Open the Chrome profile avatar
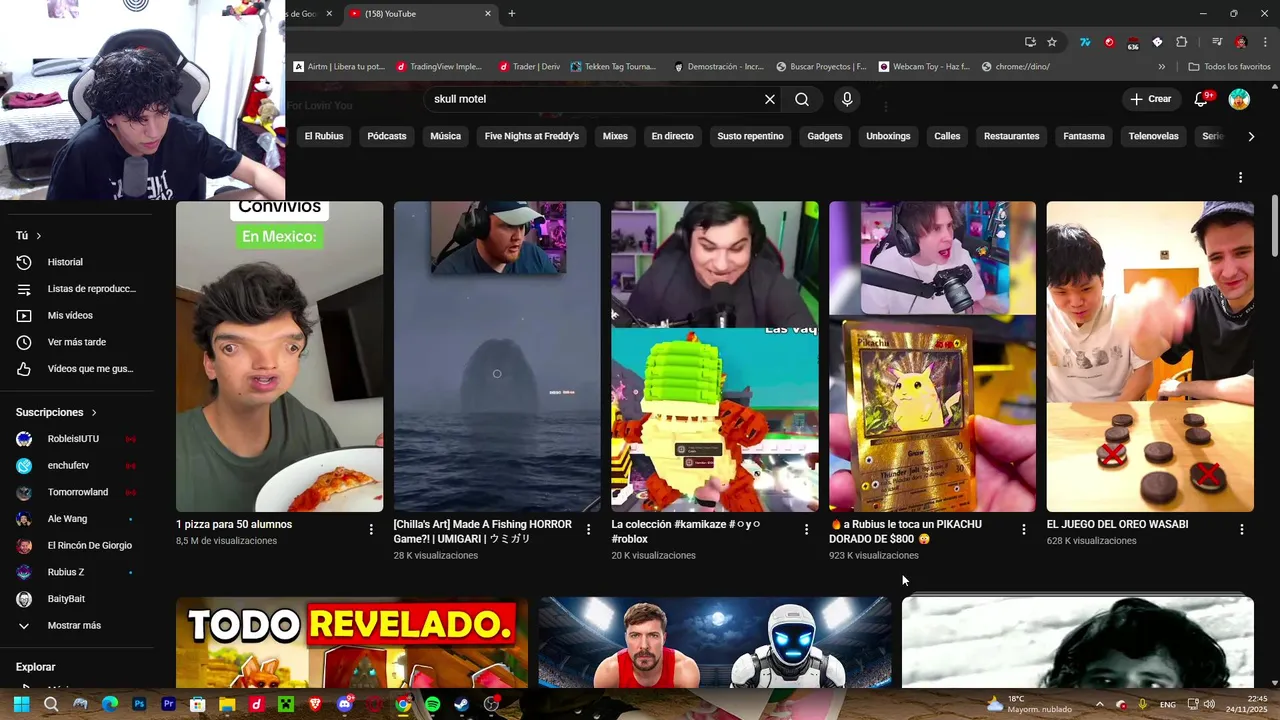Viewport: 1280px width, 720px height. (1241, 42)
